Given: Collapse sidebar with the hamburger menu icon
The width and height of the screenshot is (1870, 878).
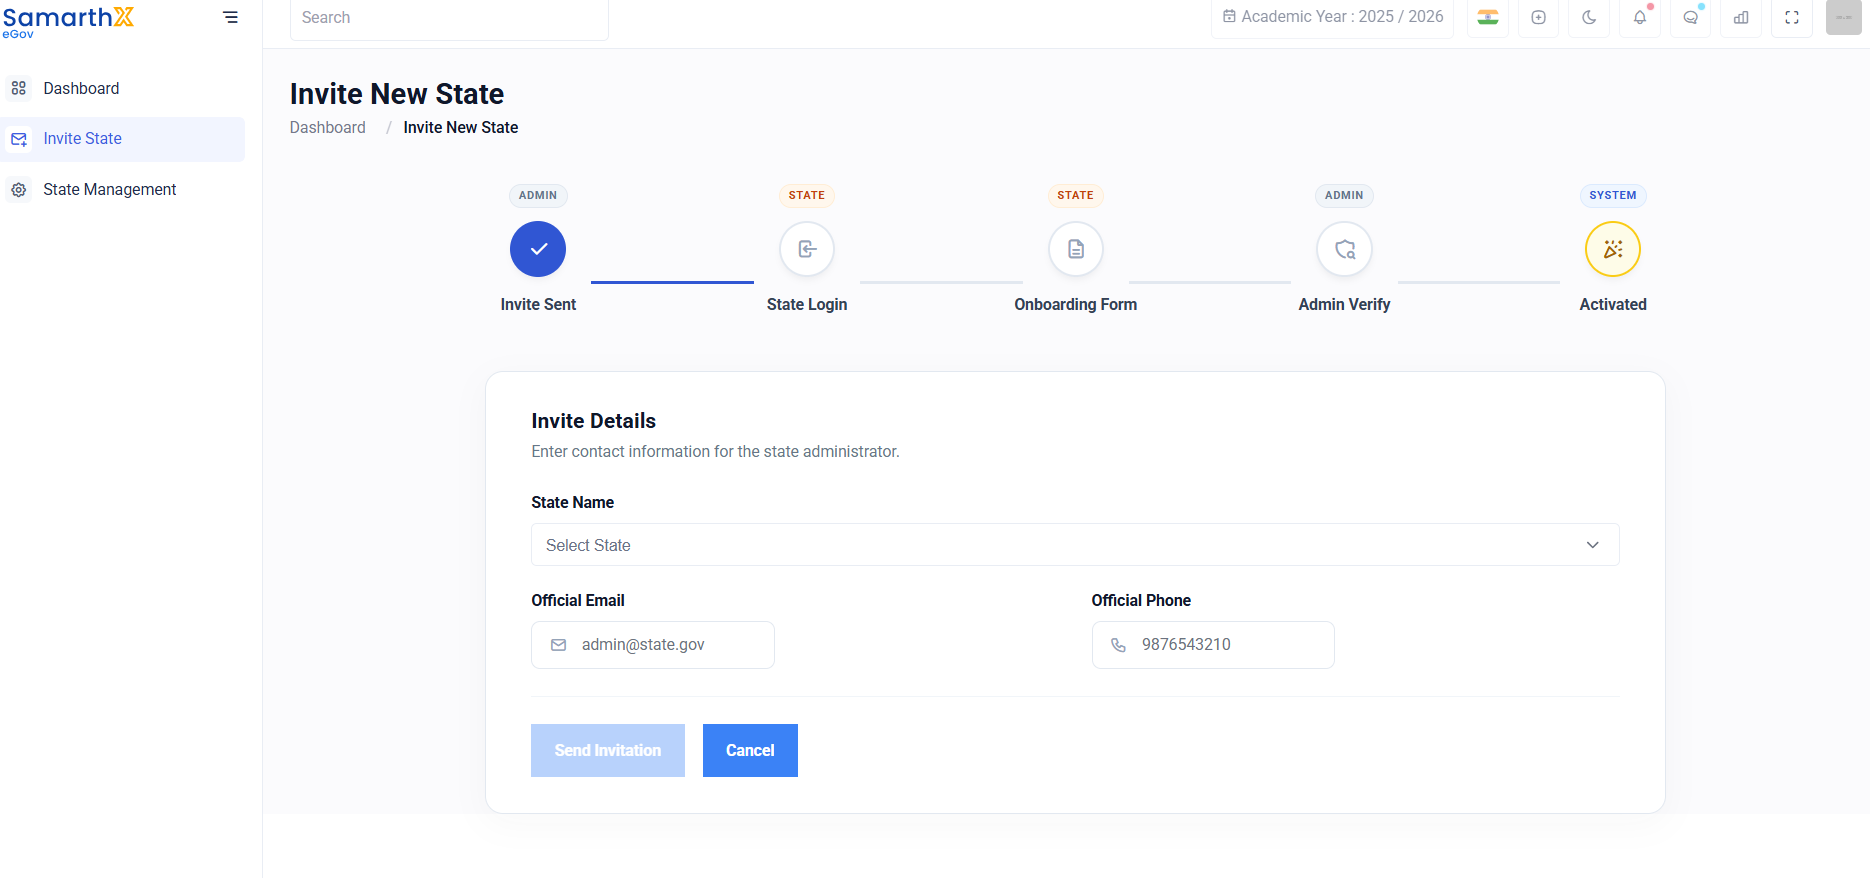Looking at the screenshot, I should (230, 17).
